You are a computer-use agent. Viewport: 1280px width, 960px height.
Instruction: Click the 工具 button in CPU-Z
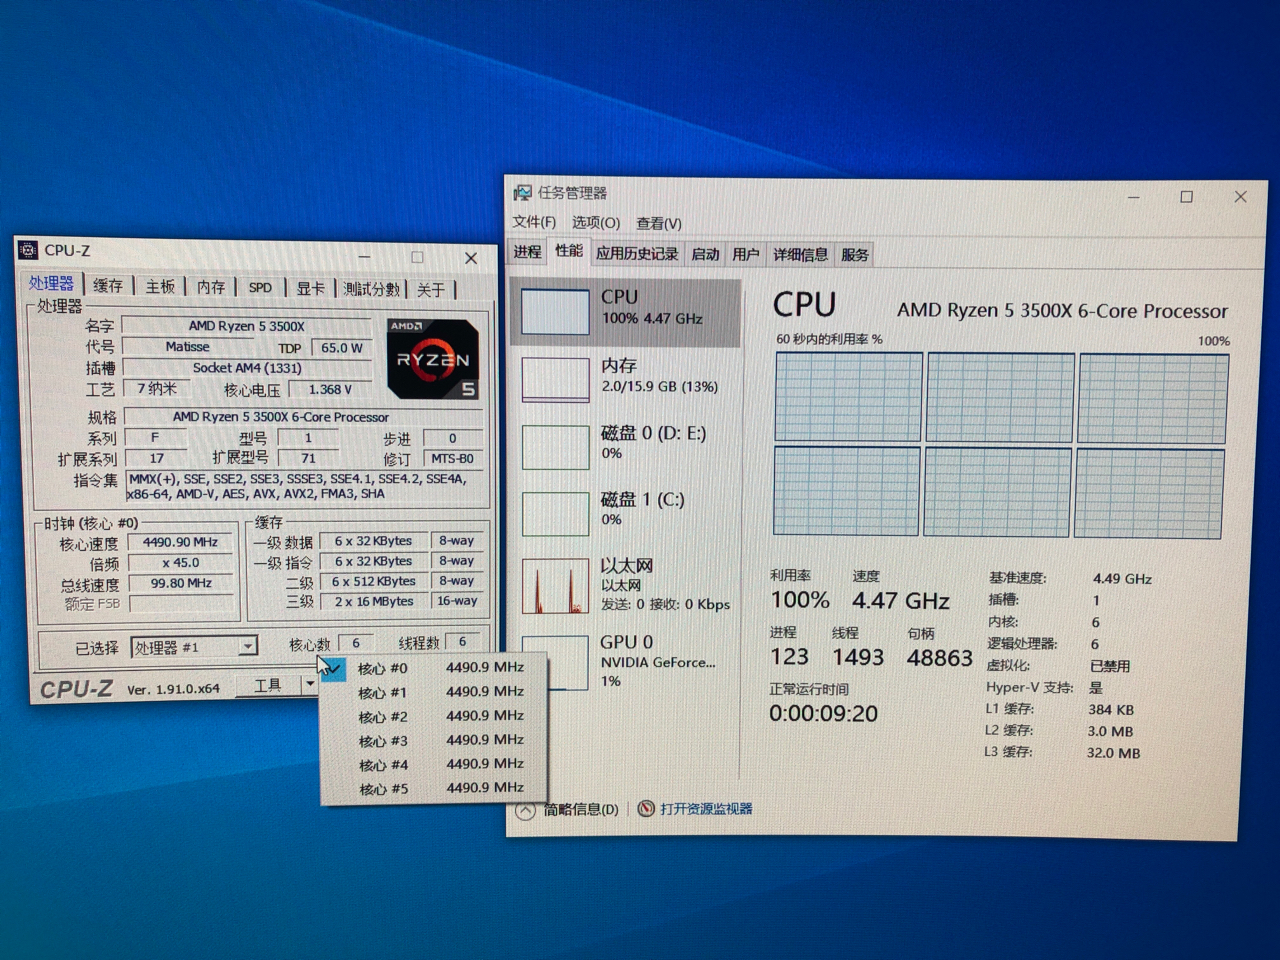pos(268,686)
